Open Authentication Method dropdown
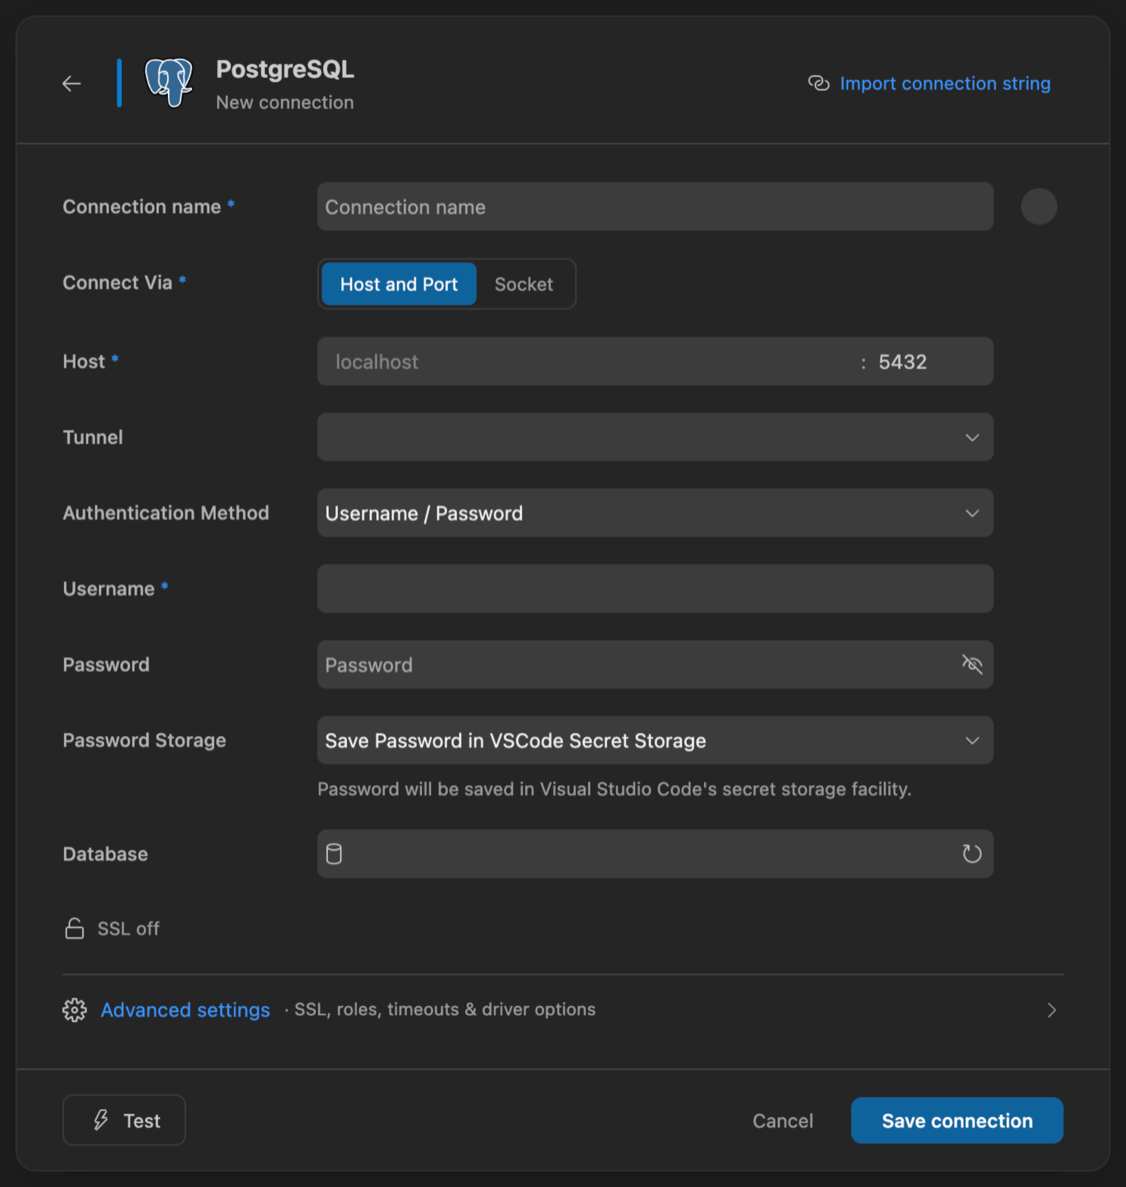1126x1187 pixels. point(655,512)
